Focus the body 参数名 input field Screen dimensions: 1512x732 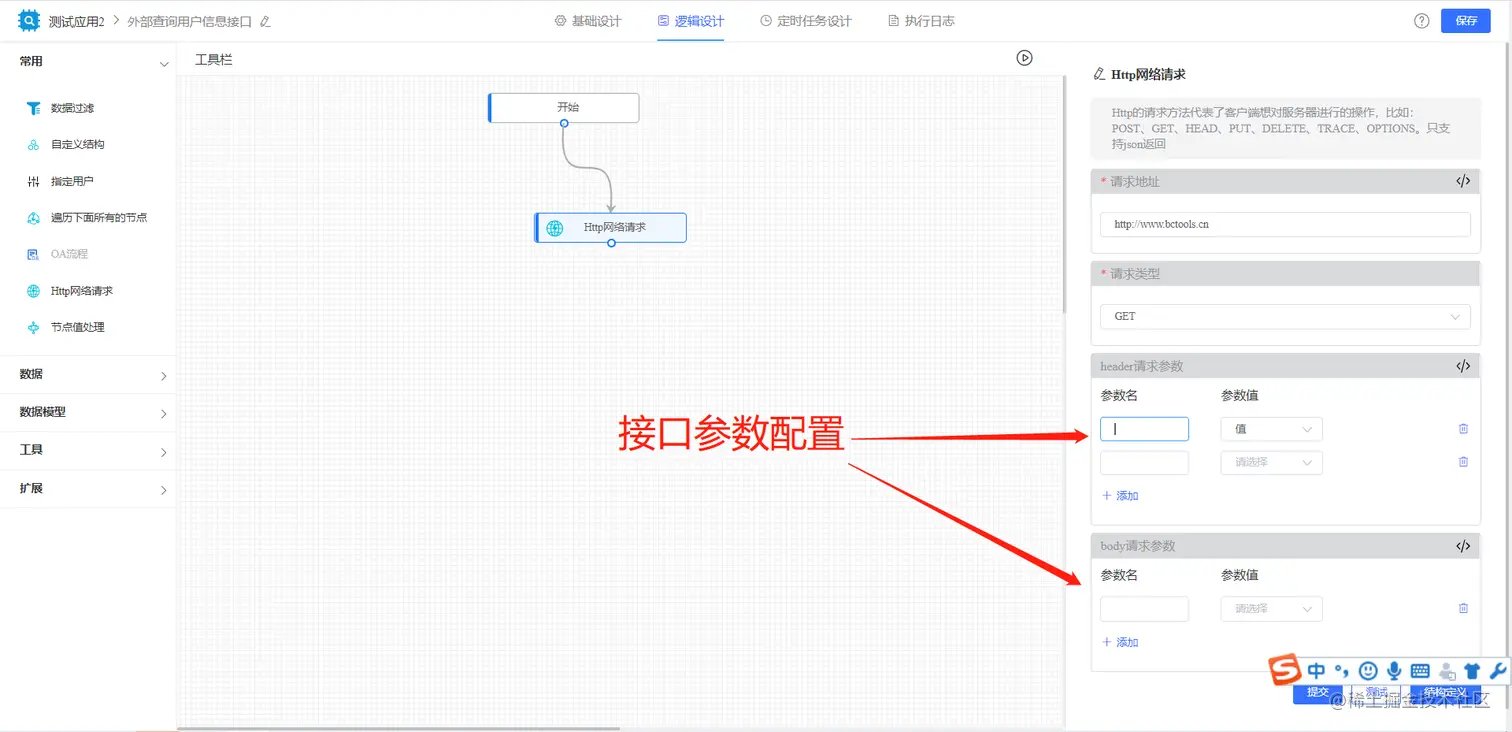click(x=1144, y=608)
